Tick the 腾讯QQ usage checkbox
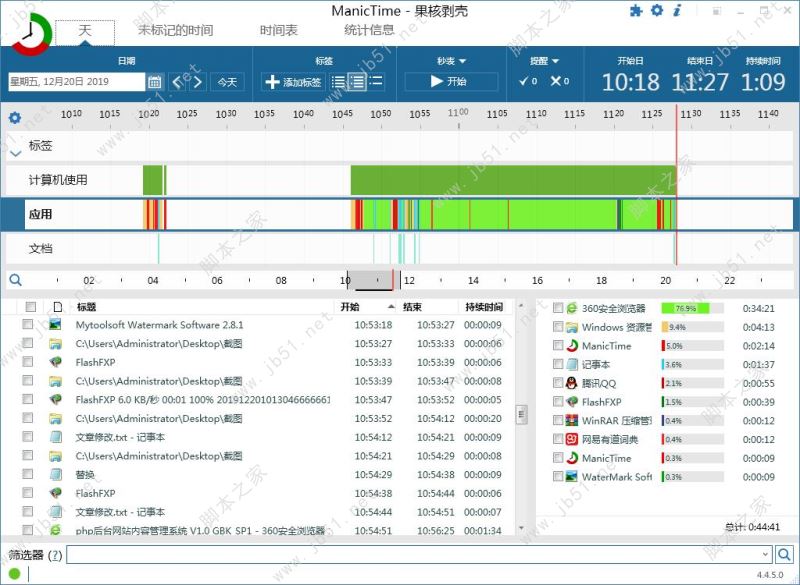Viewport: 800px width, 585px height. tap(558, 383)
